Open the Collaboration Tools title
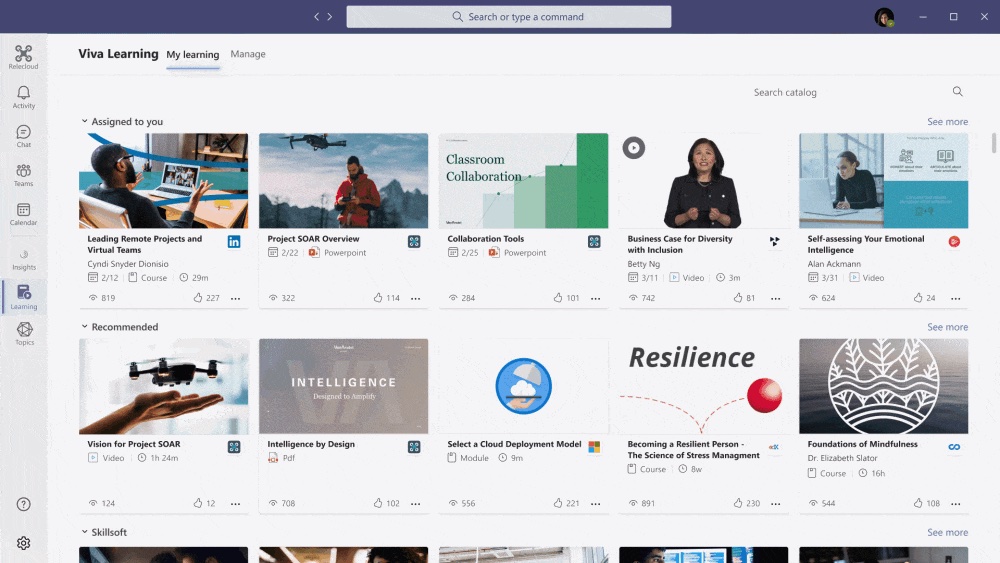 [x=485, y=238]
